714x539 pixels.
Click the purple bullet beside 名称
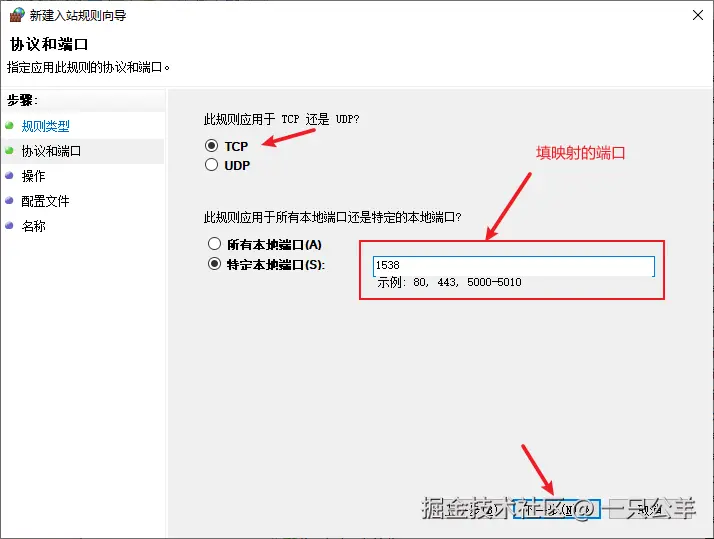9,225
